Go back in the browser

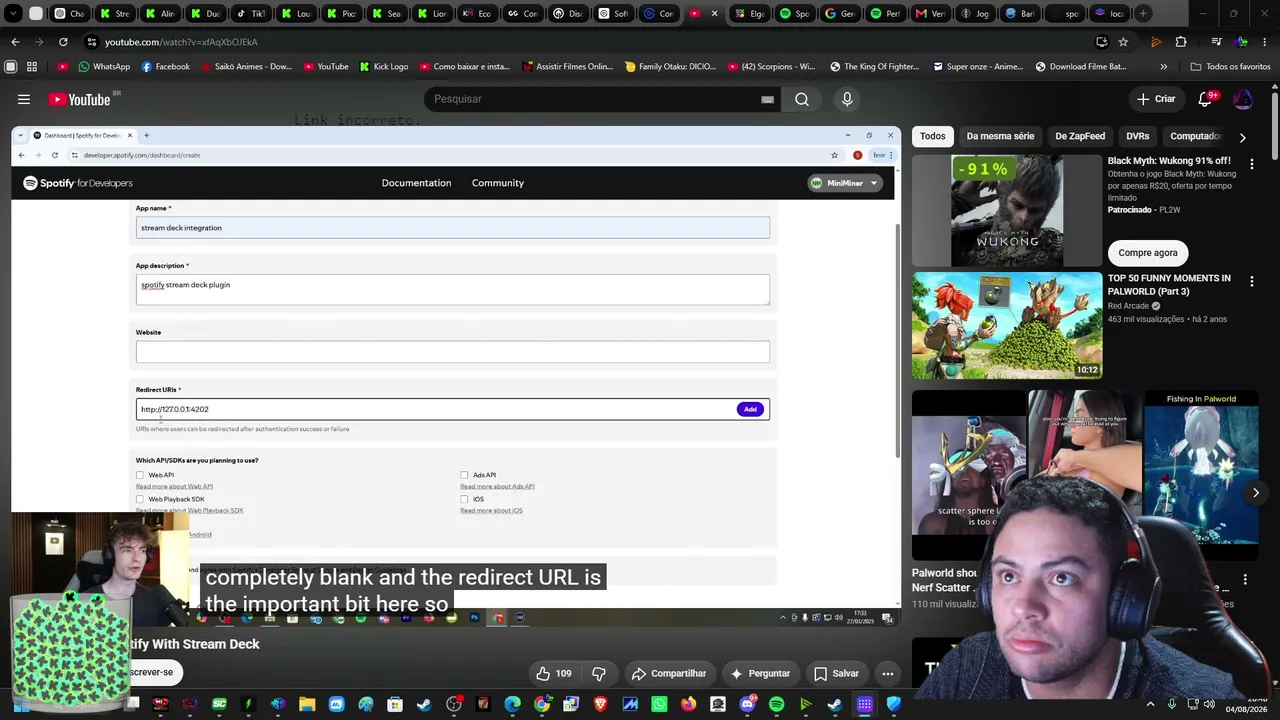pyautogui.click(x=15, y=42)
